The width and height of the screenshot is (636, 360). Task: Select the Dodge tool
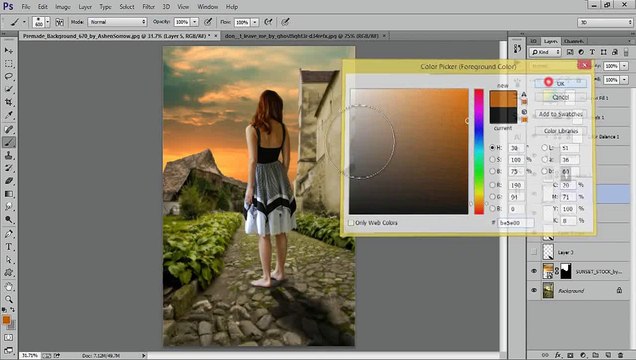pos(9,220)
